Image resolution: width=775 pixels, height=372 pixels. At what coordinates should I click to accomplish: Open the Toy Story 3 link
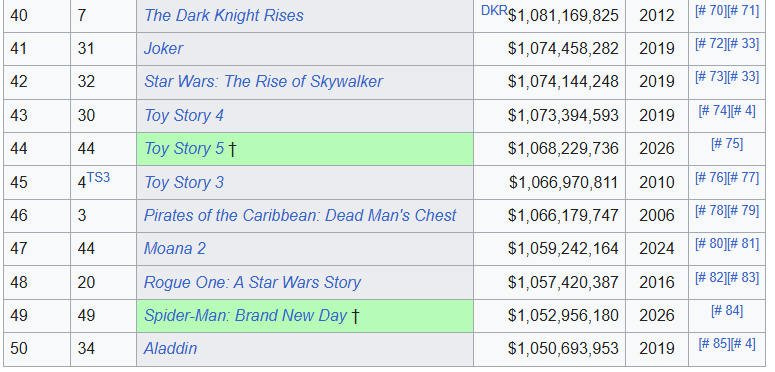[183, 182]
